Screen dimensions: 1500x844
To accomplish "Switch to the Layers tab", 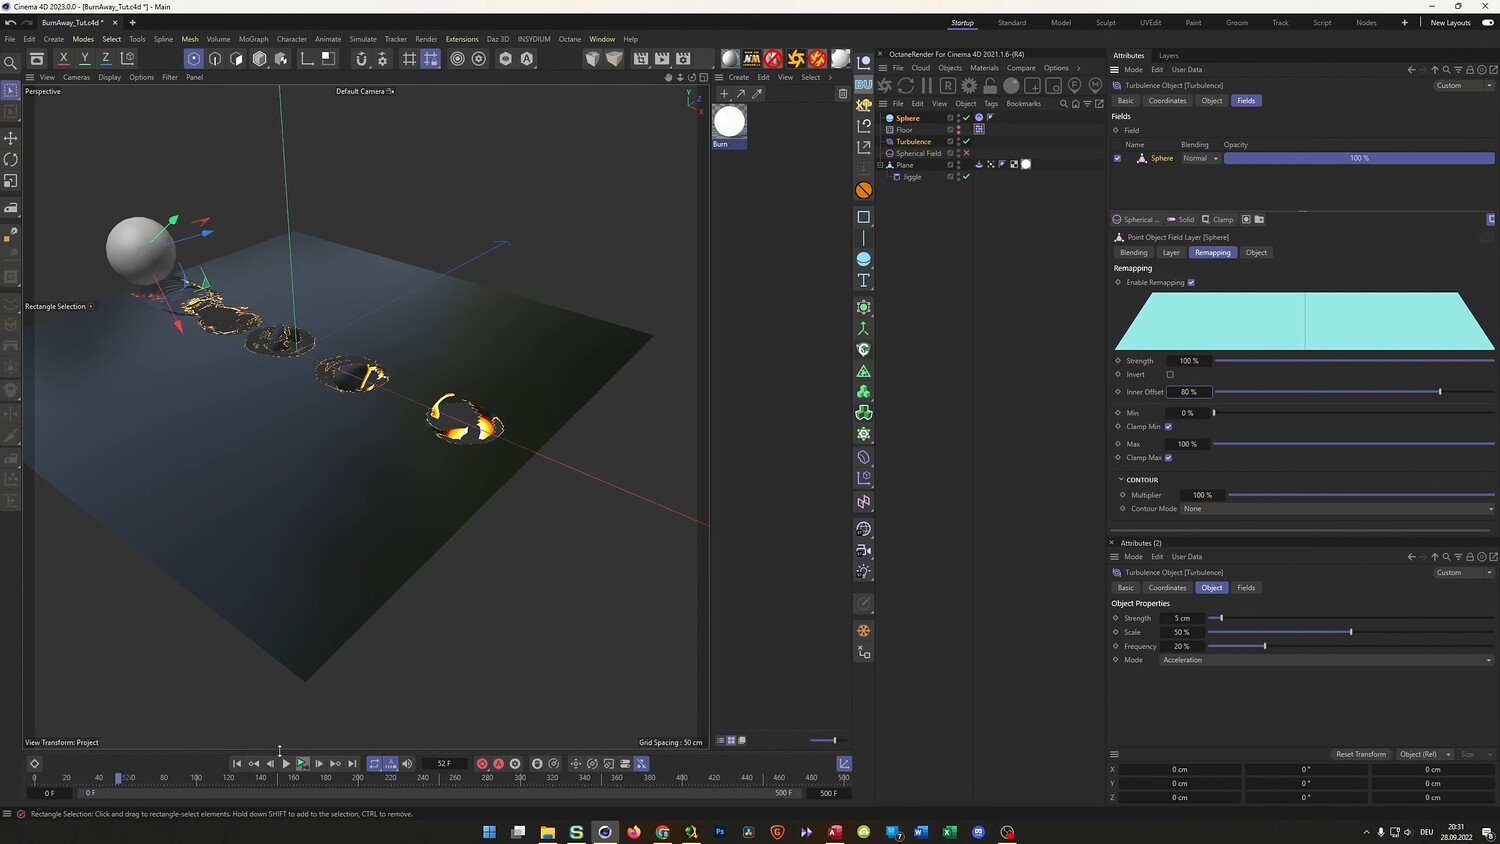I will click(x=1168, y=56).
